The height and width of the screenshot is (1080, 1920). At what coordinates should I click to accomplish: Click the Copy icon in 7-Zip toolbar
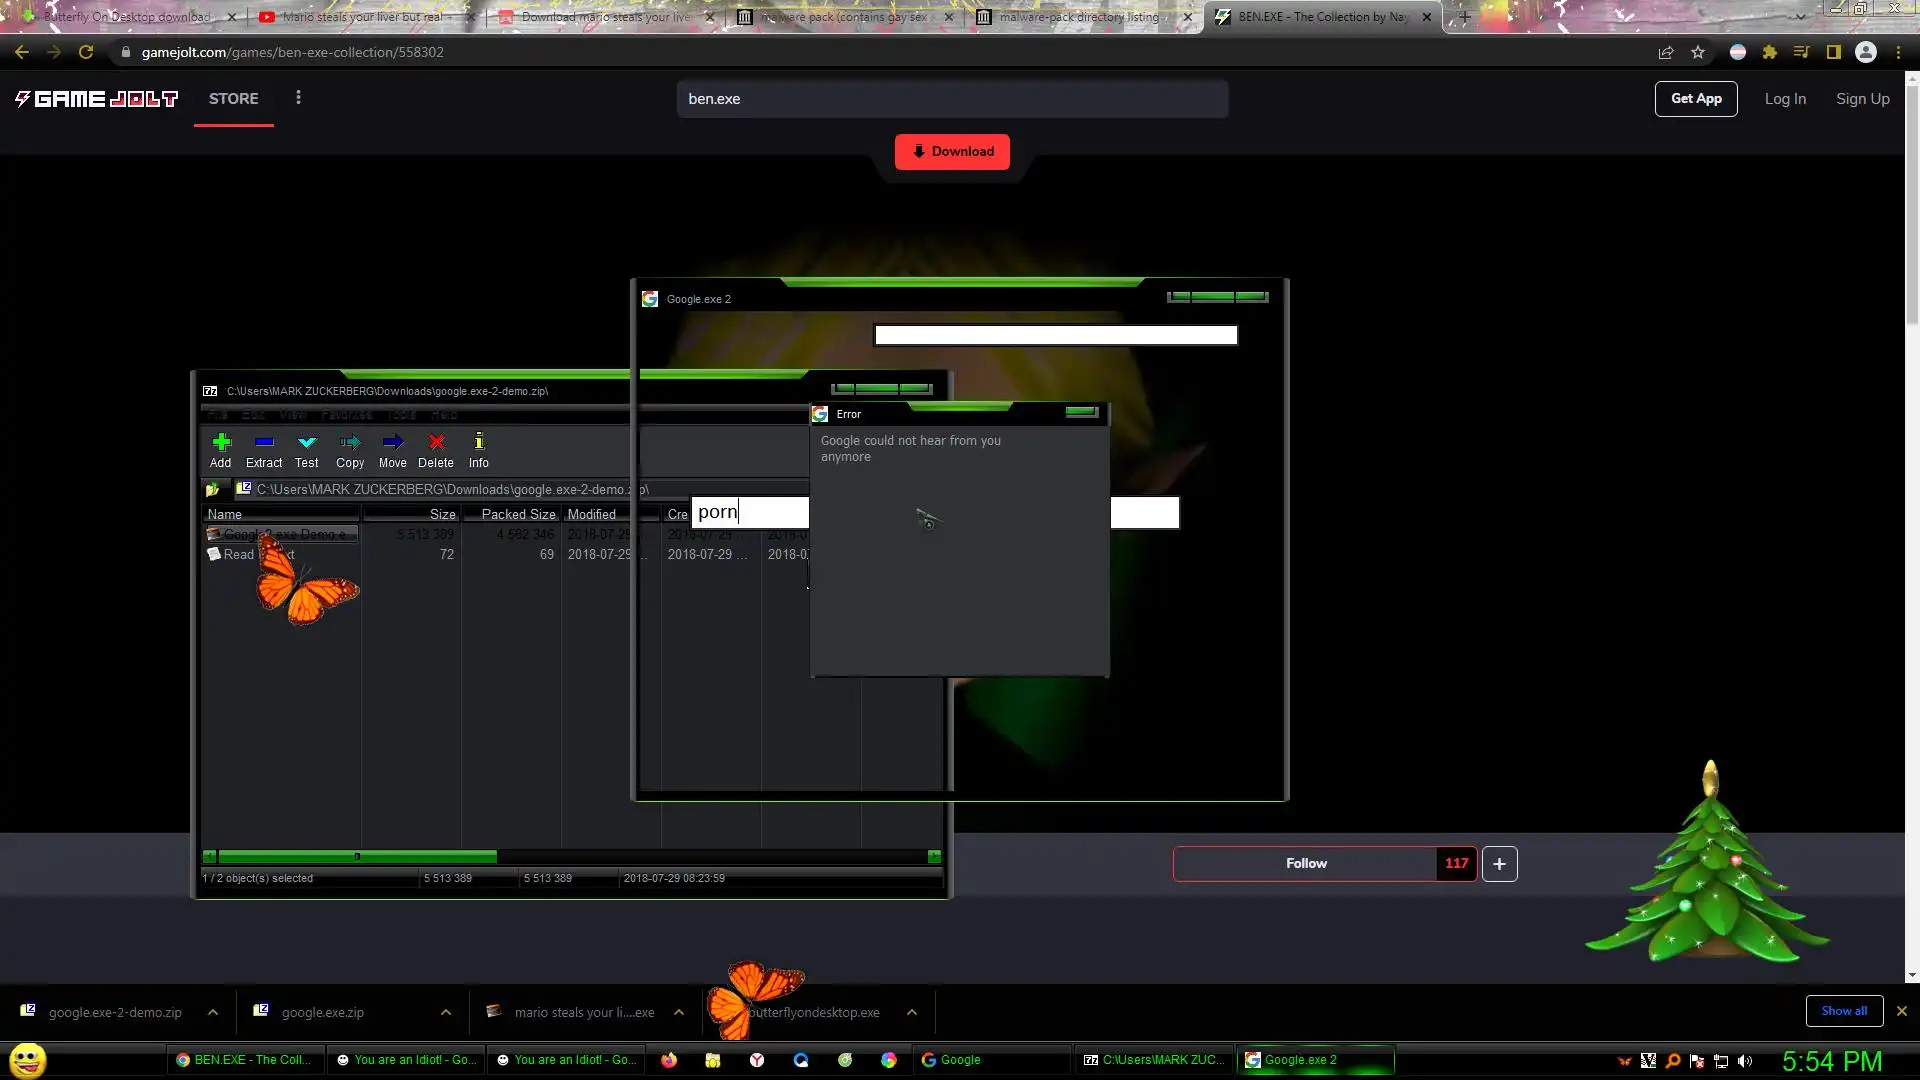click(350, 443)
